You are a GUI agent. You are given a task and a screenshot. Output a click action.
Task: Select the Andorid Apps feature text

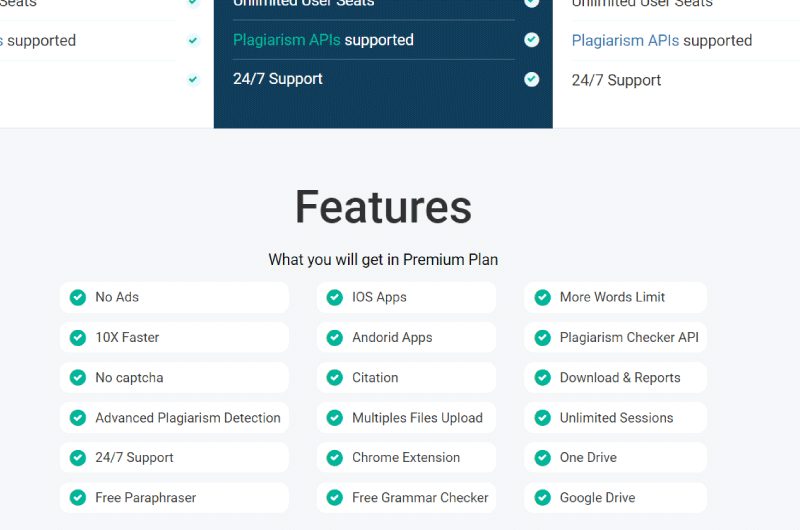[392, 338]
